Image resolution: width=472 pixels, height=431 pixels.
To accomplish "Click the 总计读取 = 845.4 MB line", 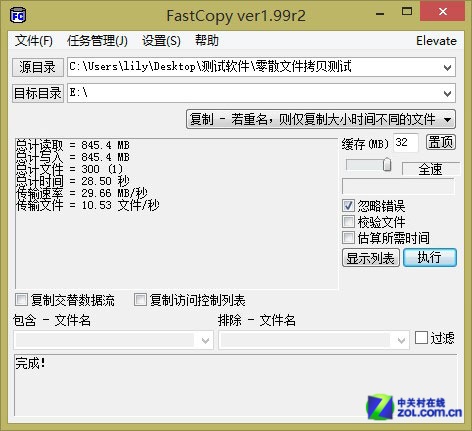I will point(73,145).
